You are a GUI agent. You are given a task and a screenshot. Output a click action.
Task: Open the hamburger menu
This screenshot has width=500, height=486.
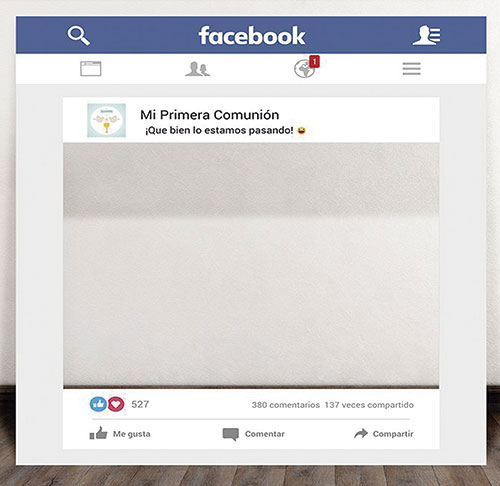click(411, 69)
